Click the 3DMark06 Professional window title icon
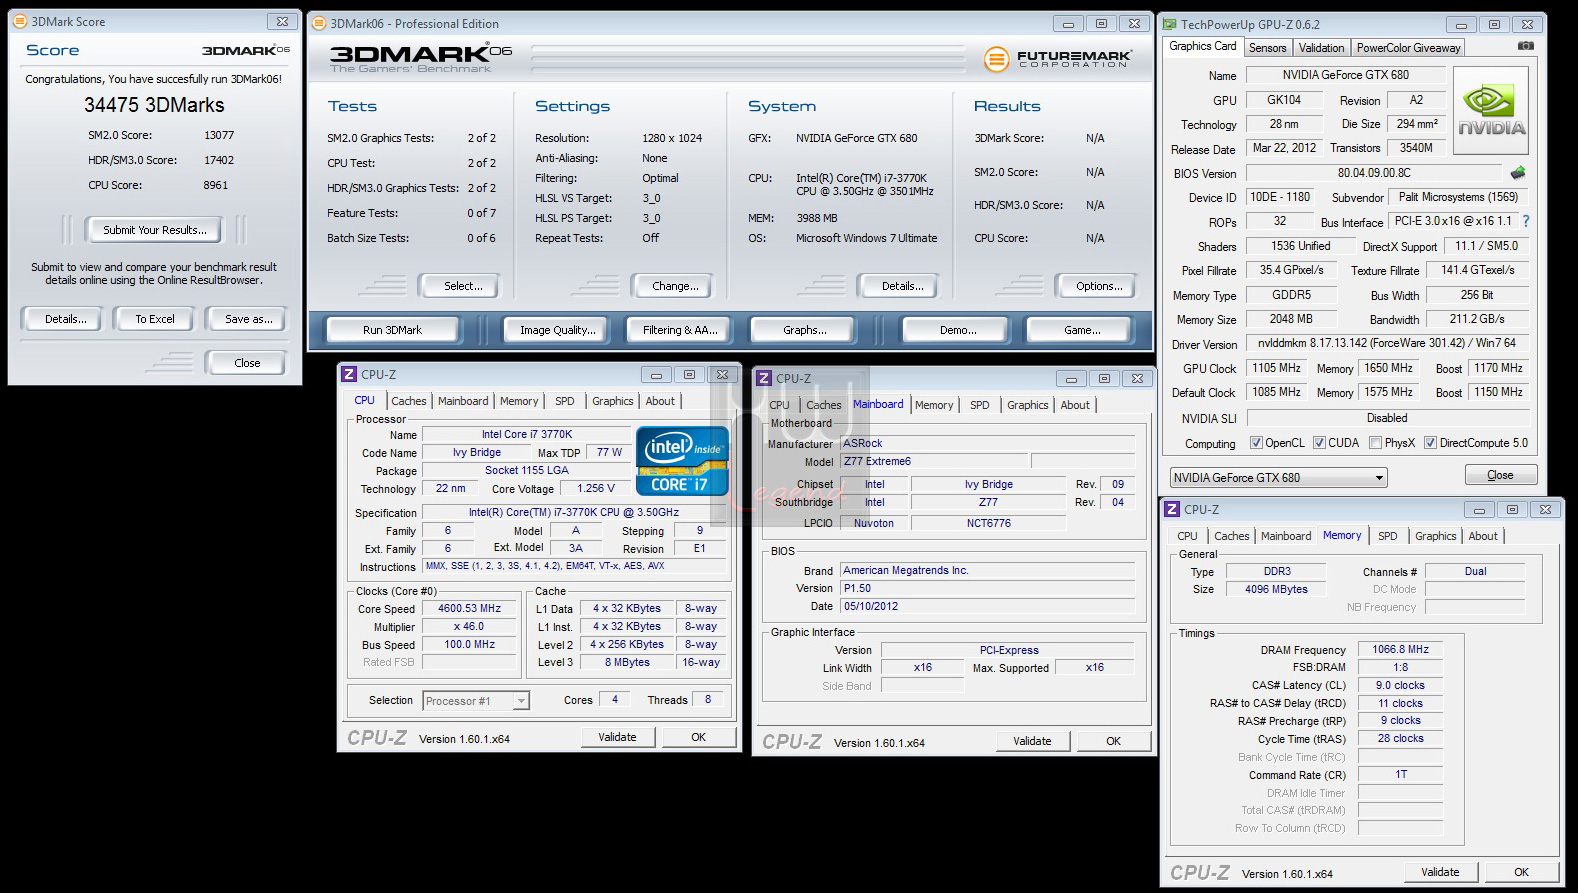Screen dimensions: 1578x893 [318, 23]
